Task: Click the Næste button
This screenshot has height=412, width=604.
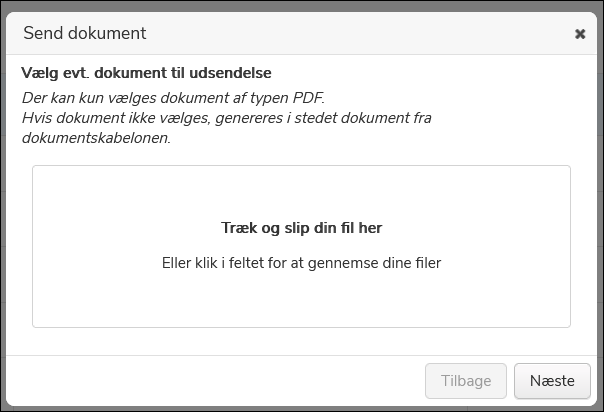Action: (552, 381)
